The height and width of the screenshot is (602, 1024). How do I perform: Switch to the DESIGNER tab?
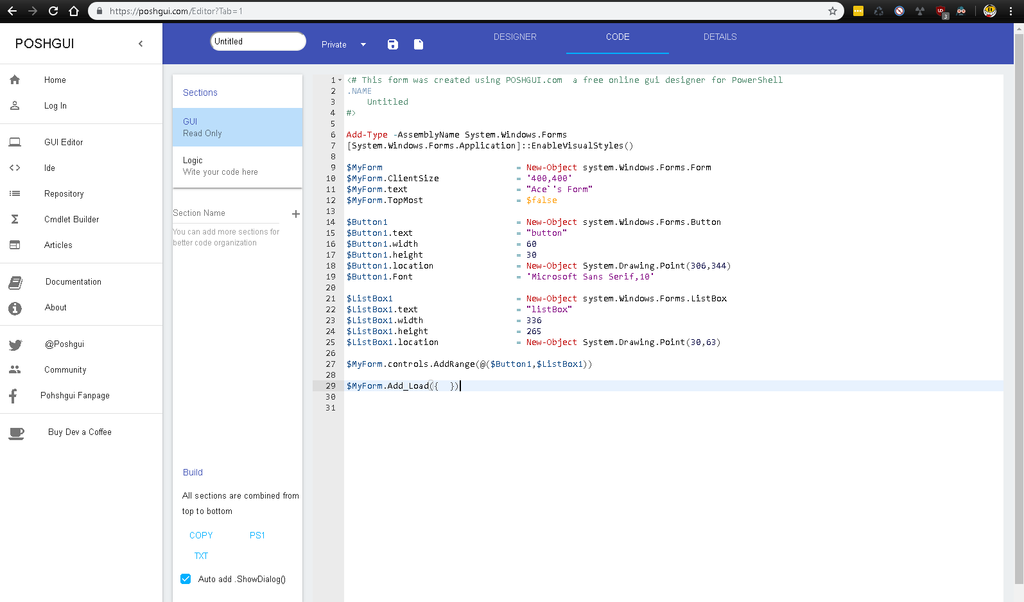515,36
